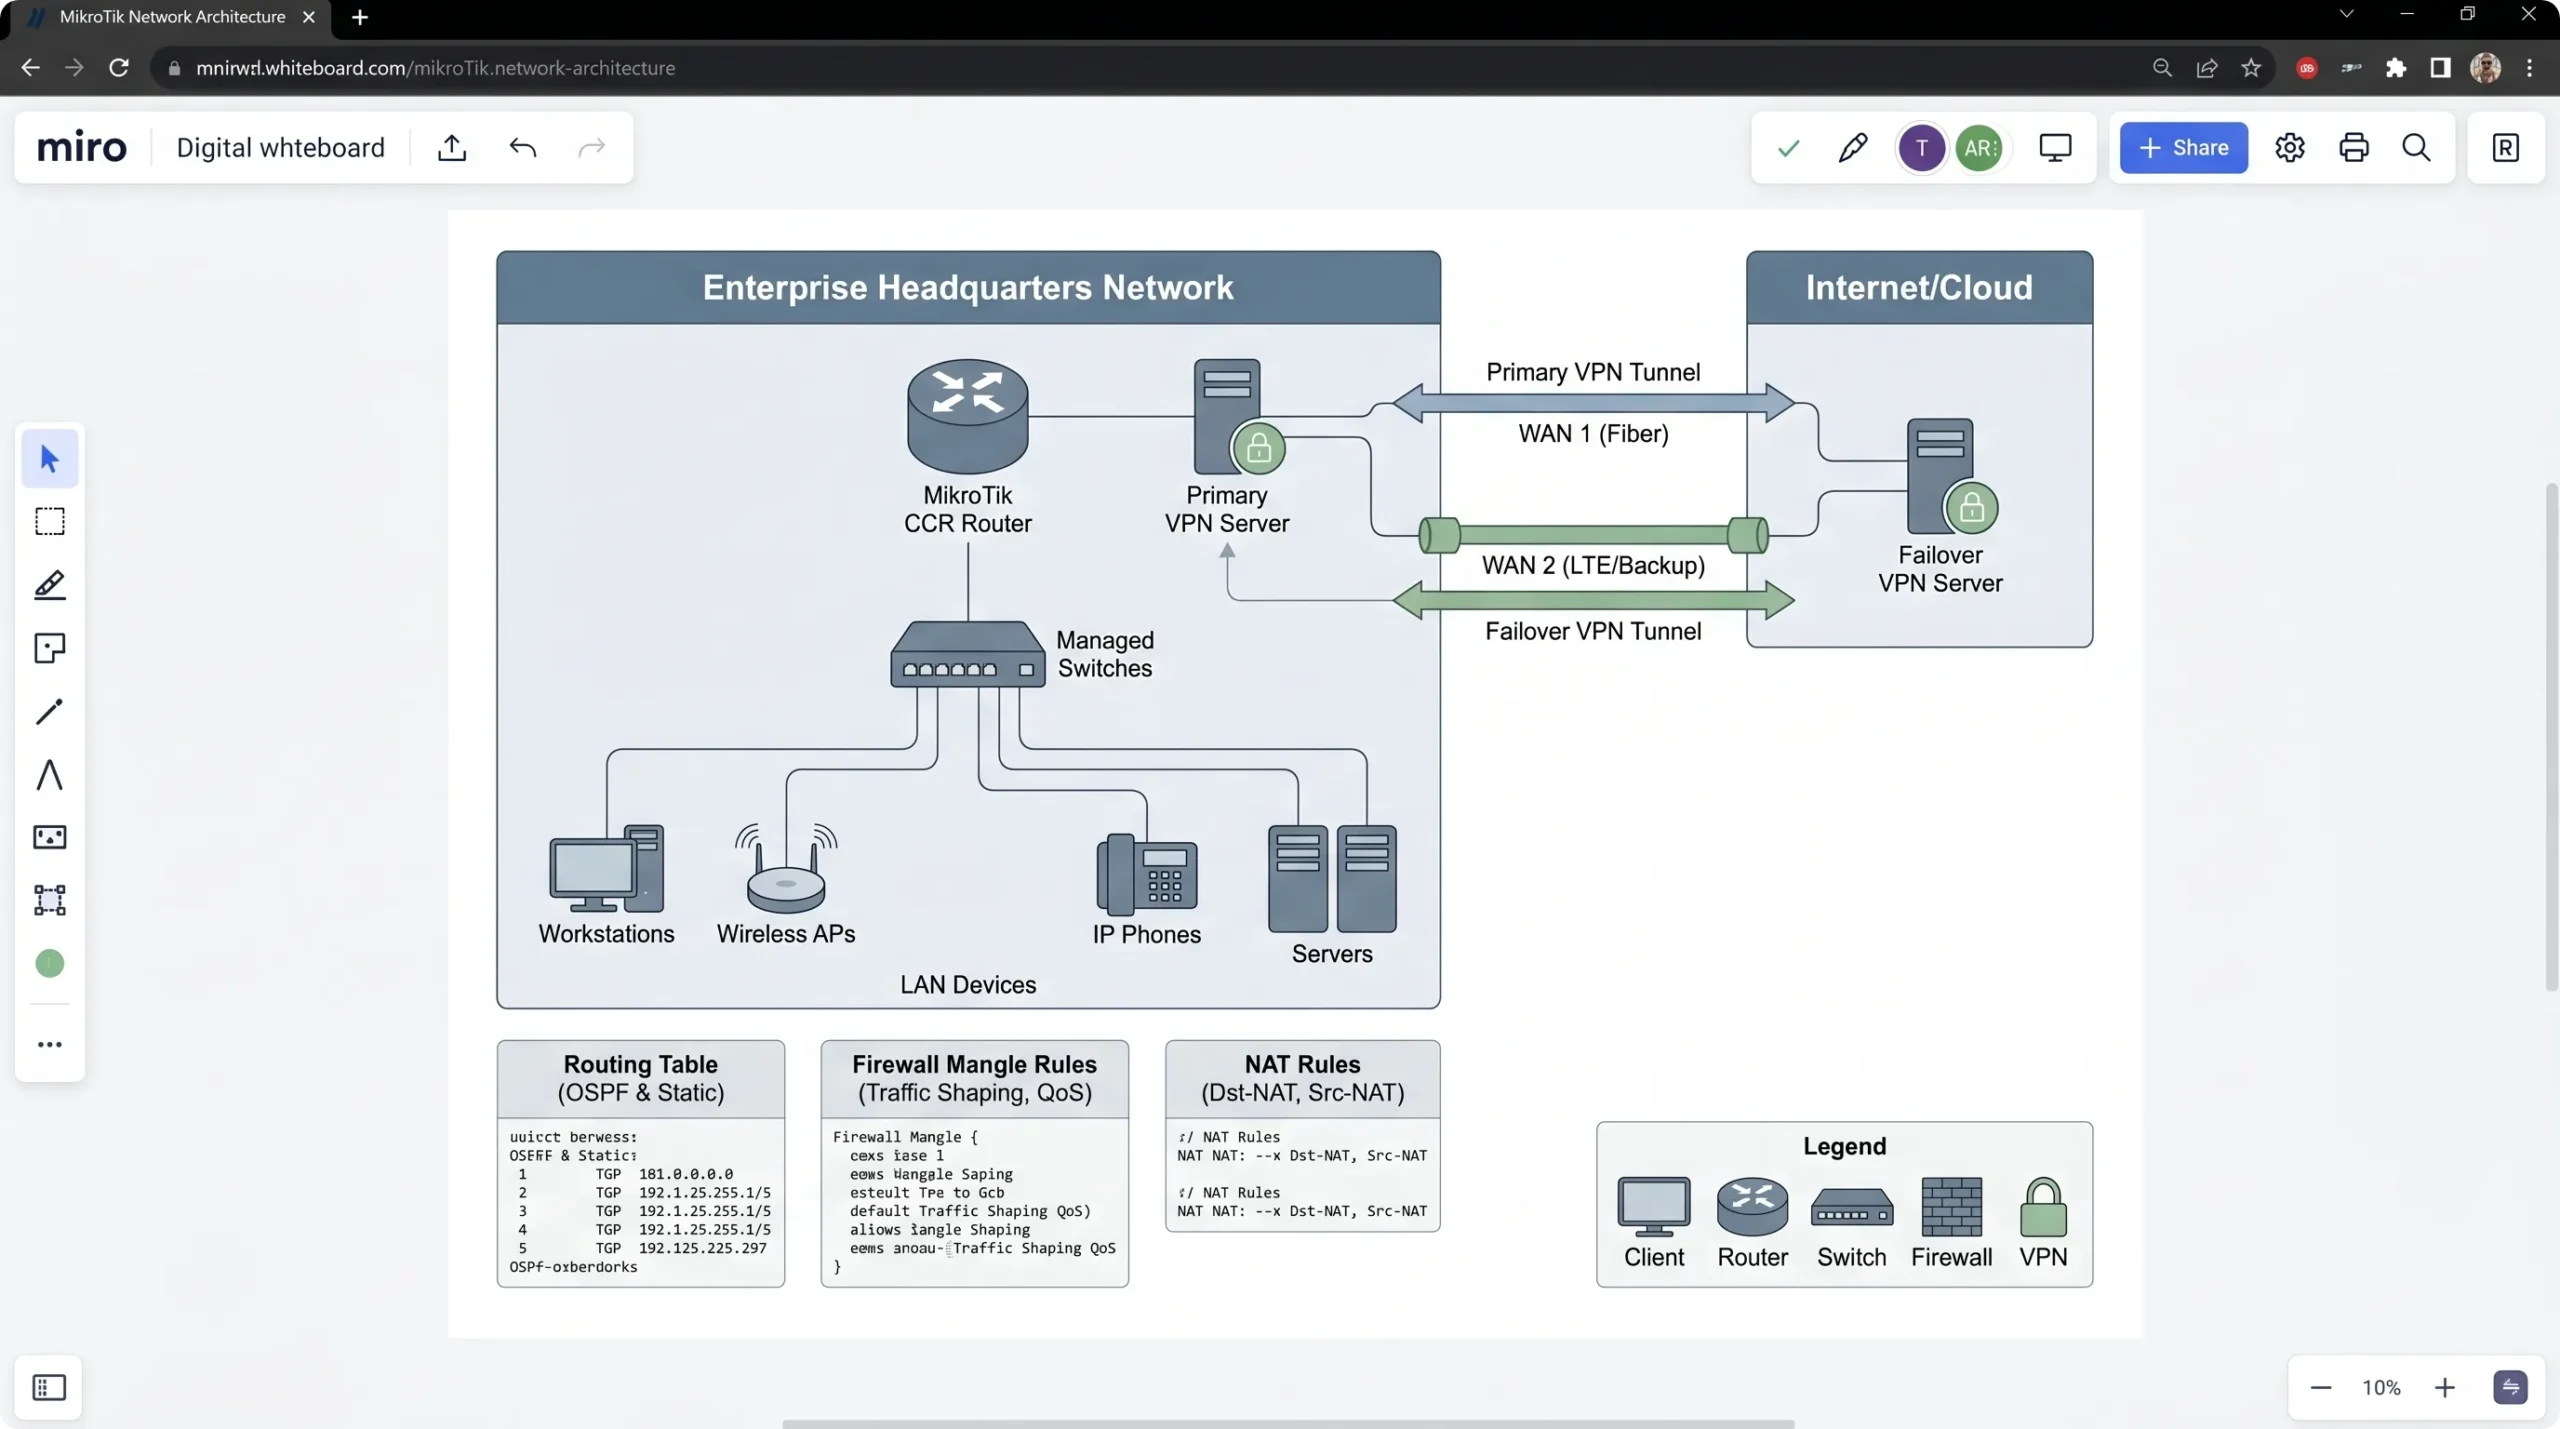Open a new browser tab
The height and width of the screenshot is (1429, 2560).
360,17
